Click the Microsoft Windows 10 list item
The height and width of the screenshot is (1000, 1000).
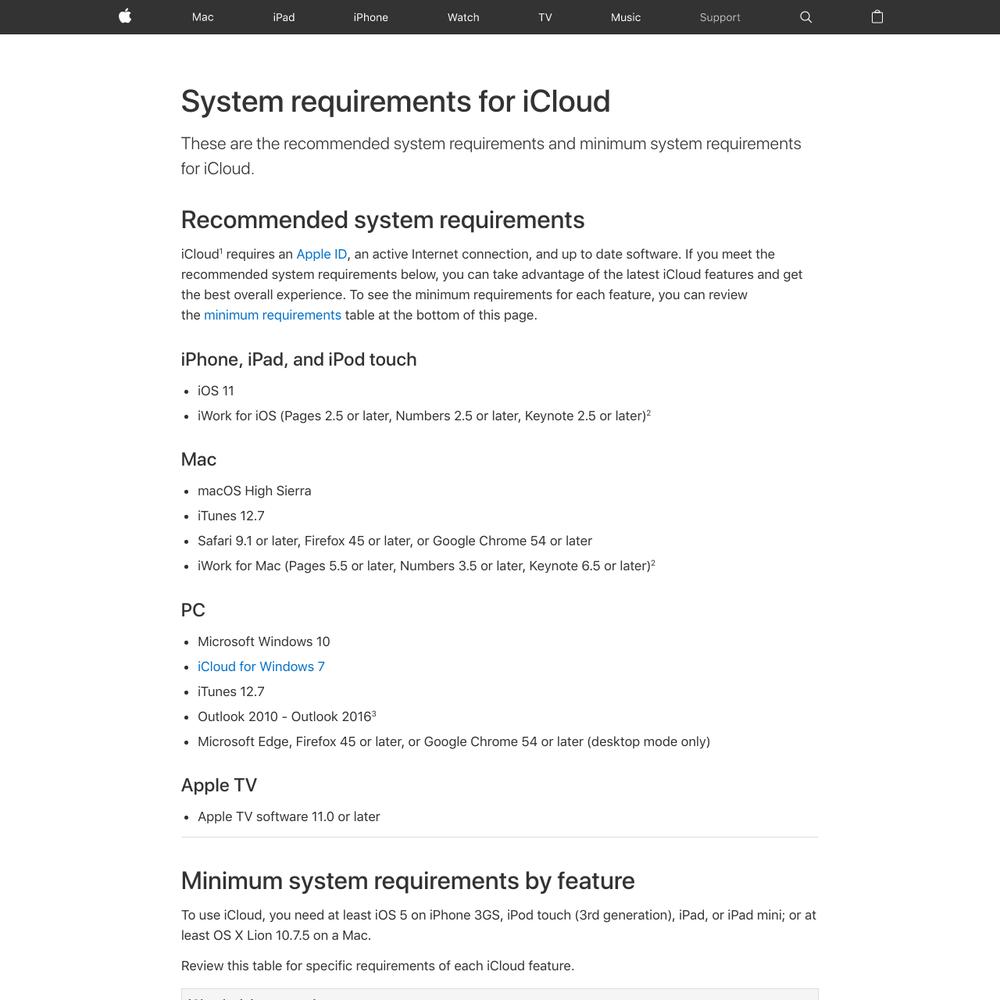pyautogui.click(x=264, y=642)
